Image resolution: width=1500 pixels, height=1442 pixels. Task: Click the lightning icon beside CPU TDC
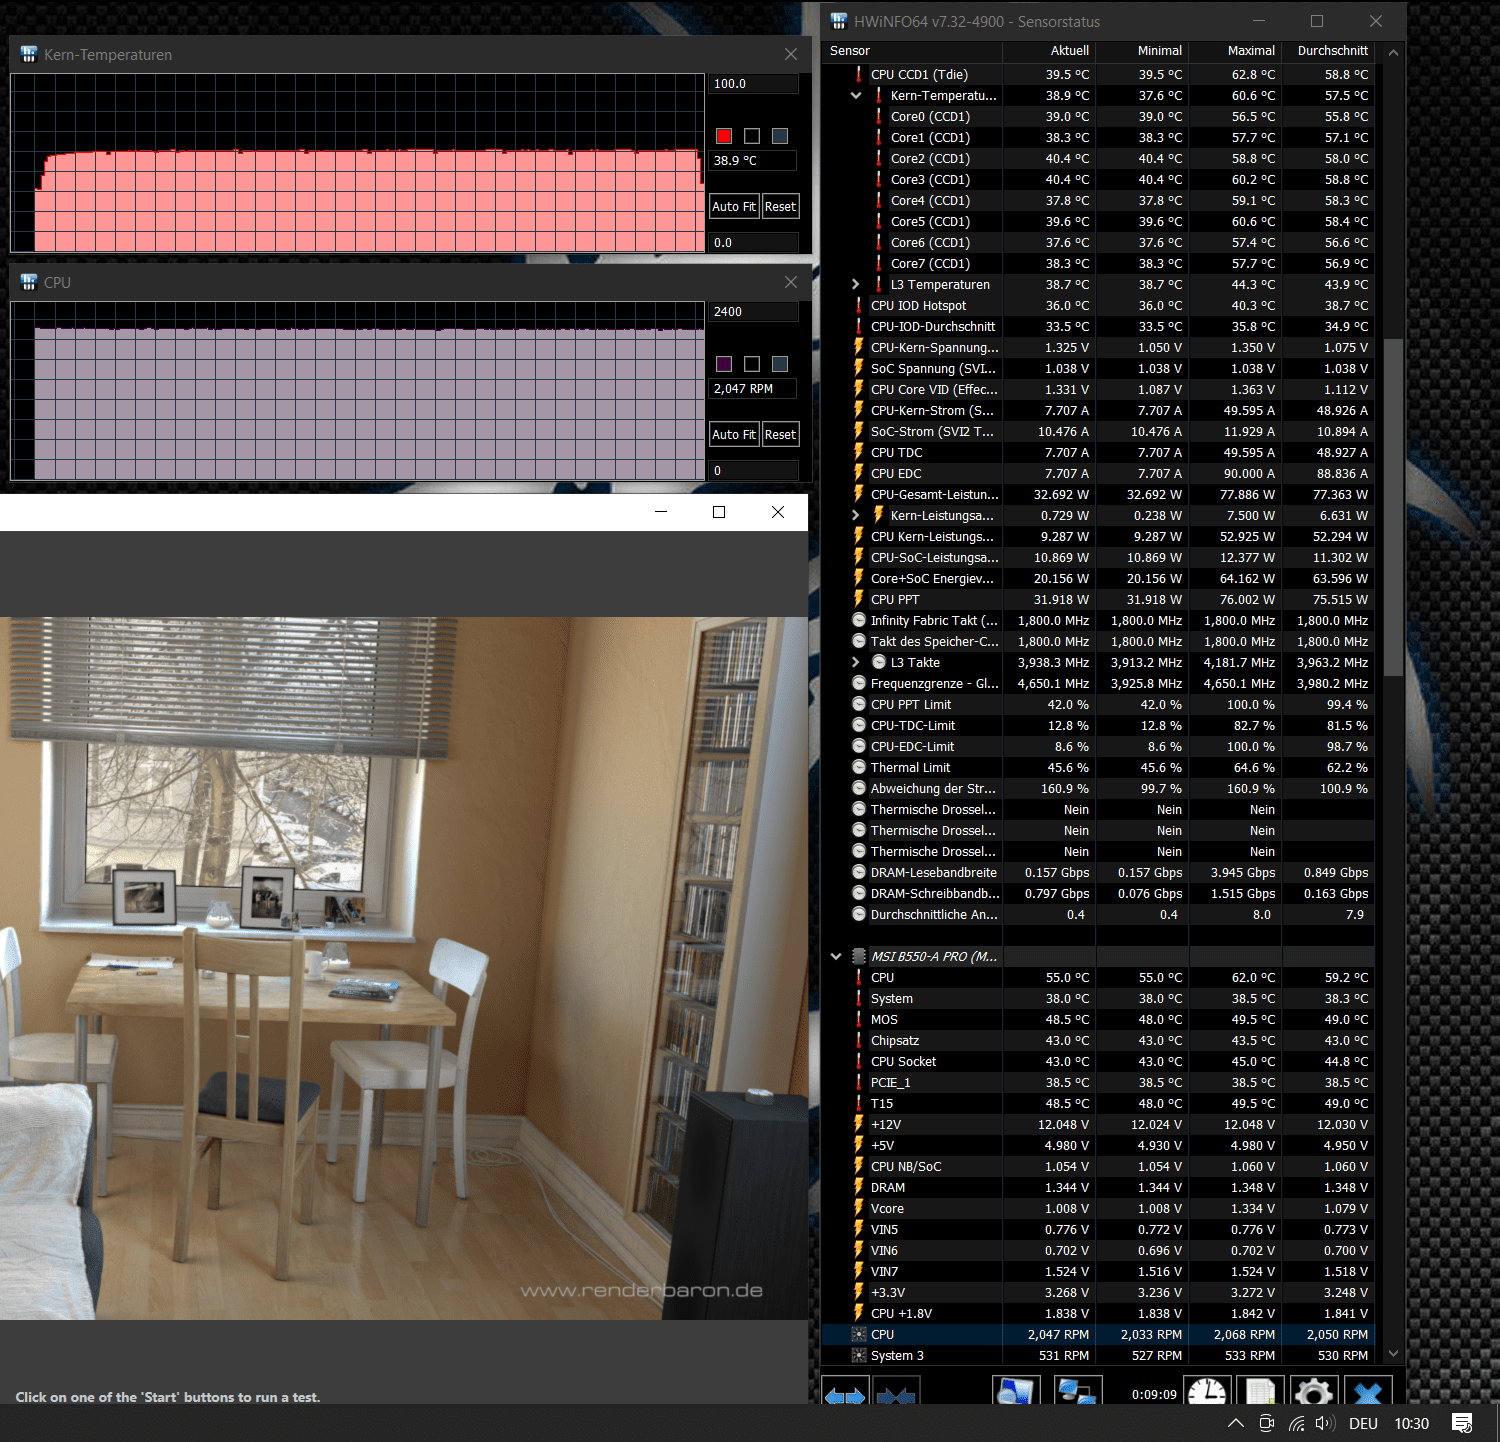859,452
